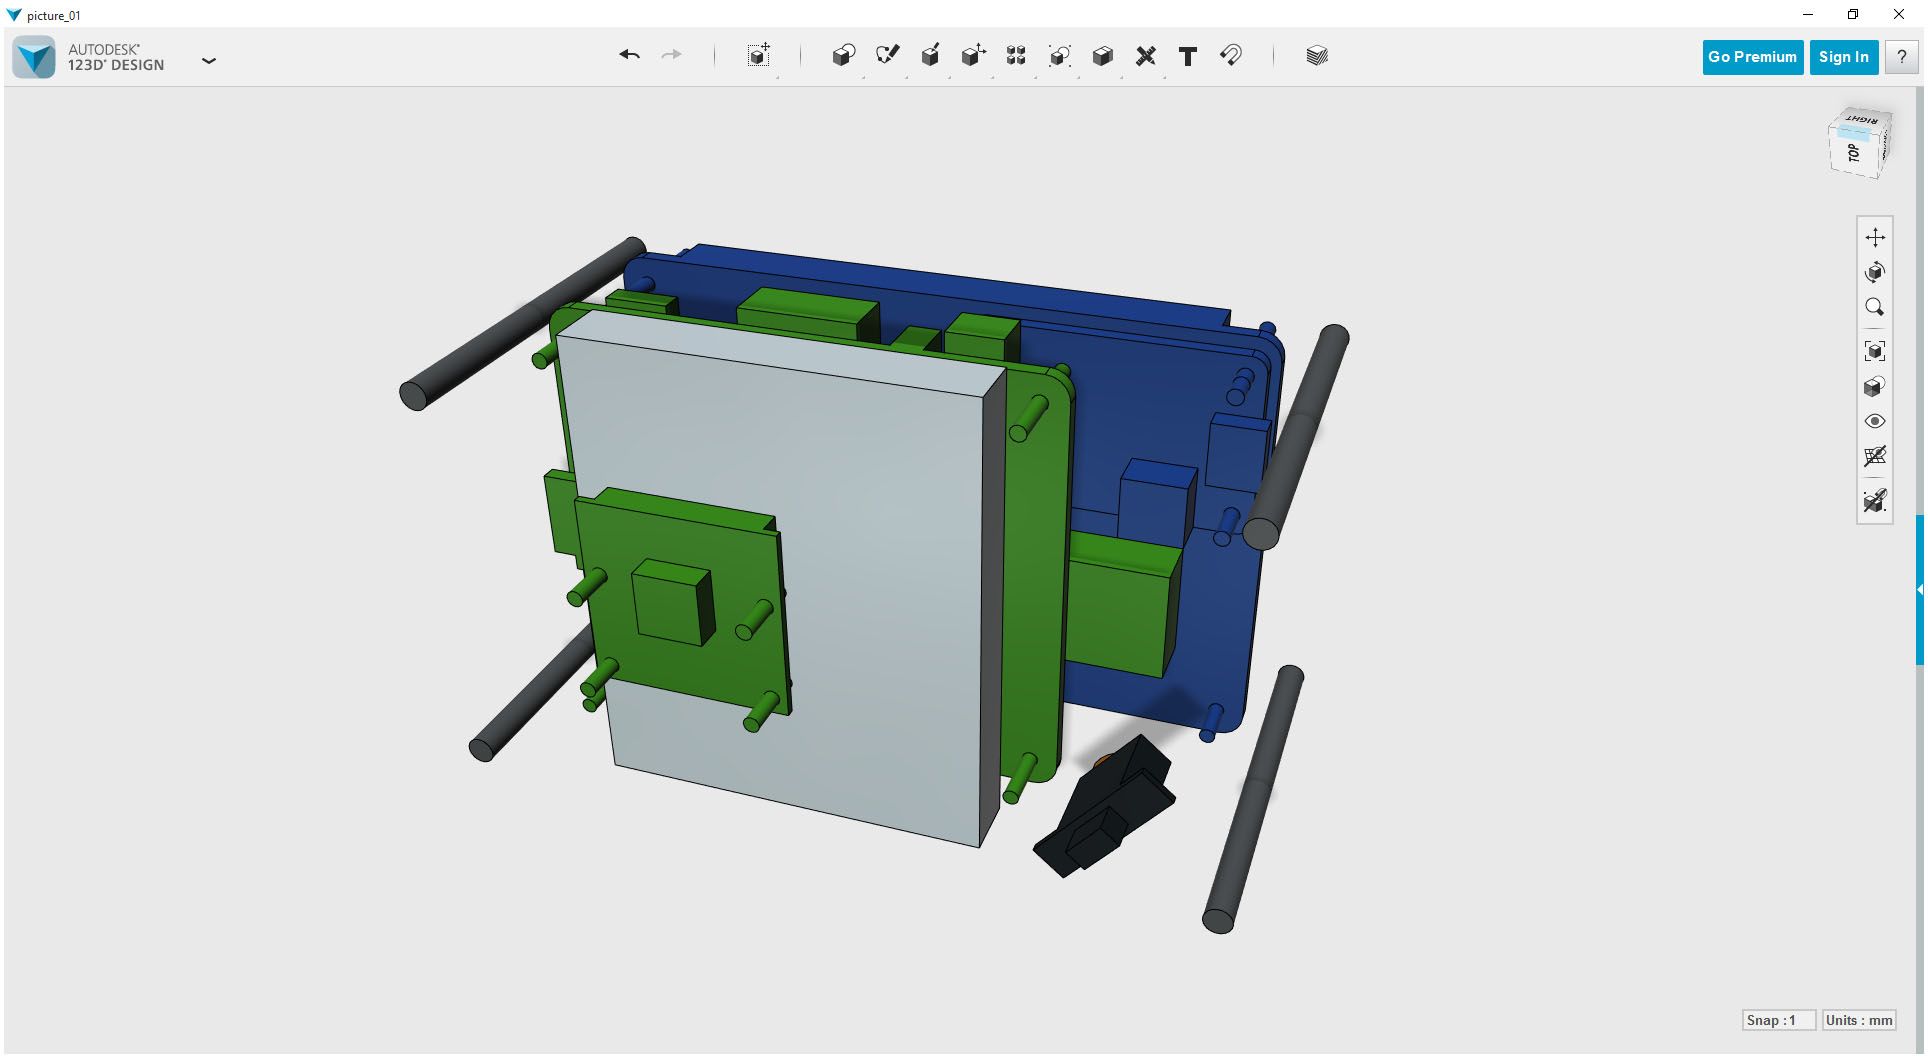Activate the Snap tool
The width and height of the screenshot is (1928, 1058).
(x=1231, y=56)
